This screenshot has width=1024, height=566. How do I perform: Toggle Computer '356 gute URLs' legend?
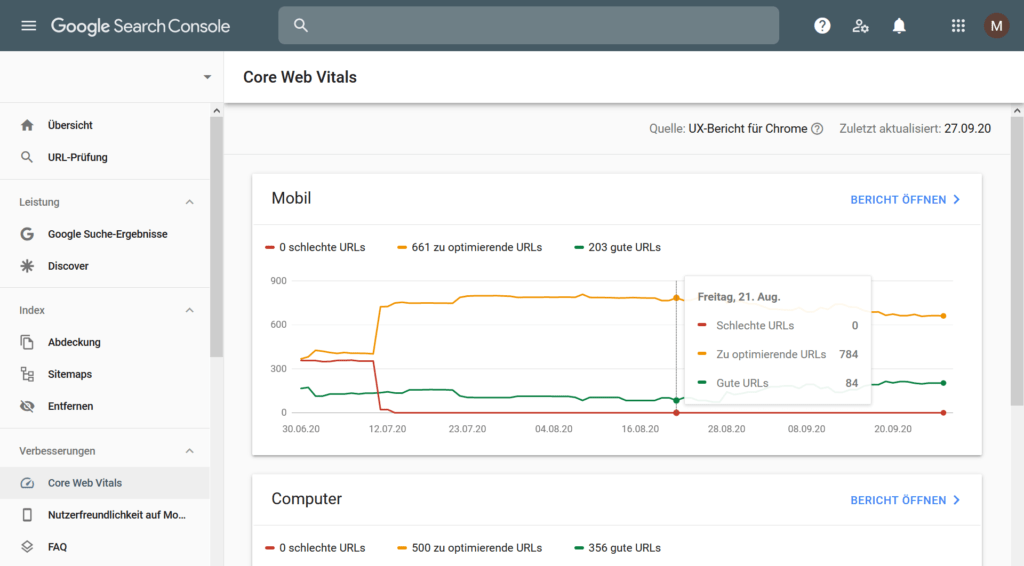618,548
